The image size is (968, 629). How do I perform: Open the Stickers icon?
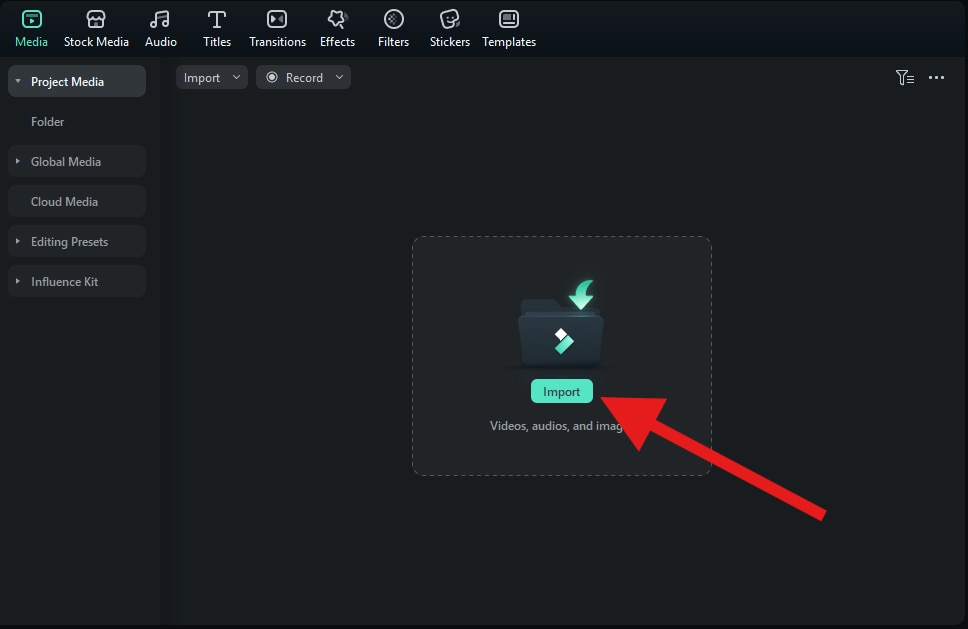[449, 18]
